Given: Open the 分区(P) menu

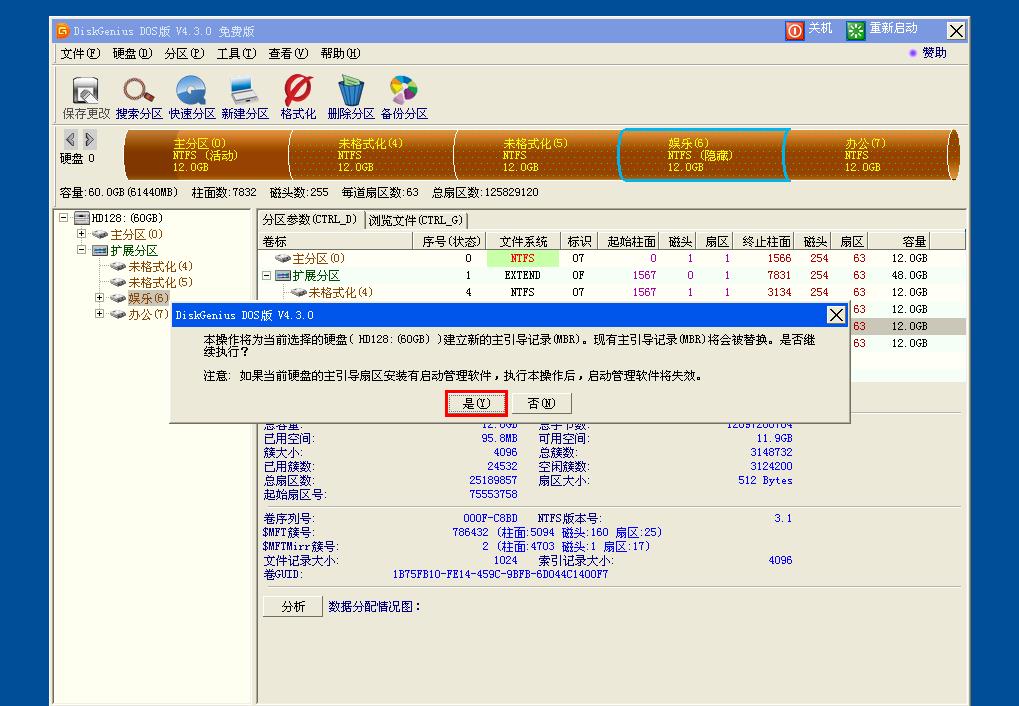Looking at the screenshot, I should point(184,53).
